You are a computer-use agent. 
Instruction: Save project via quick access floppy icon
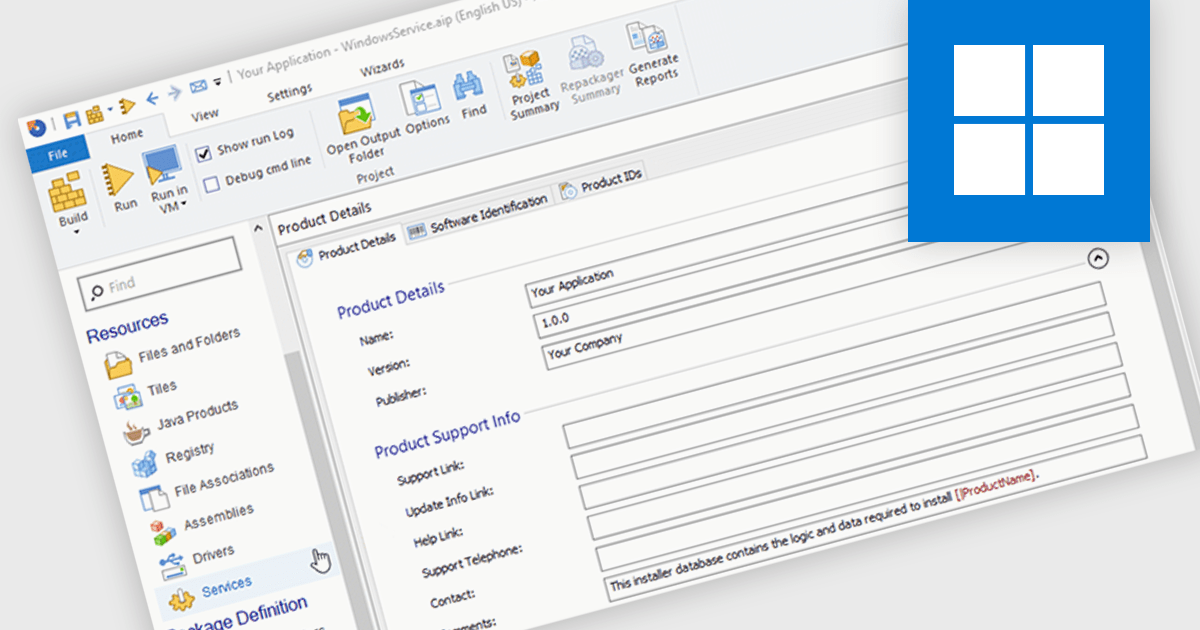click(72, 120)
